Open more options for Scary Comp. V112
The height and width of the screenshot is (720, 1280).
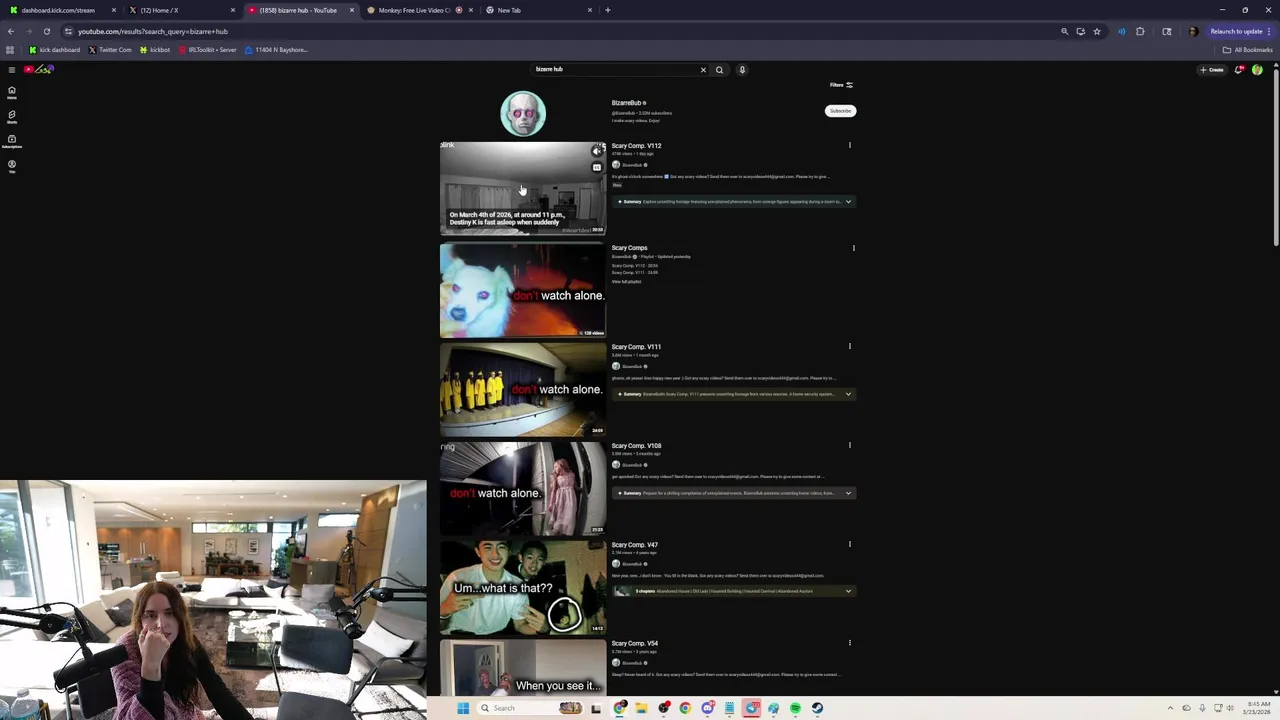click(850, 146)
